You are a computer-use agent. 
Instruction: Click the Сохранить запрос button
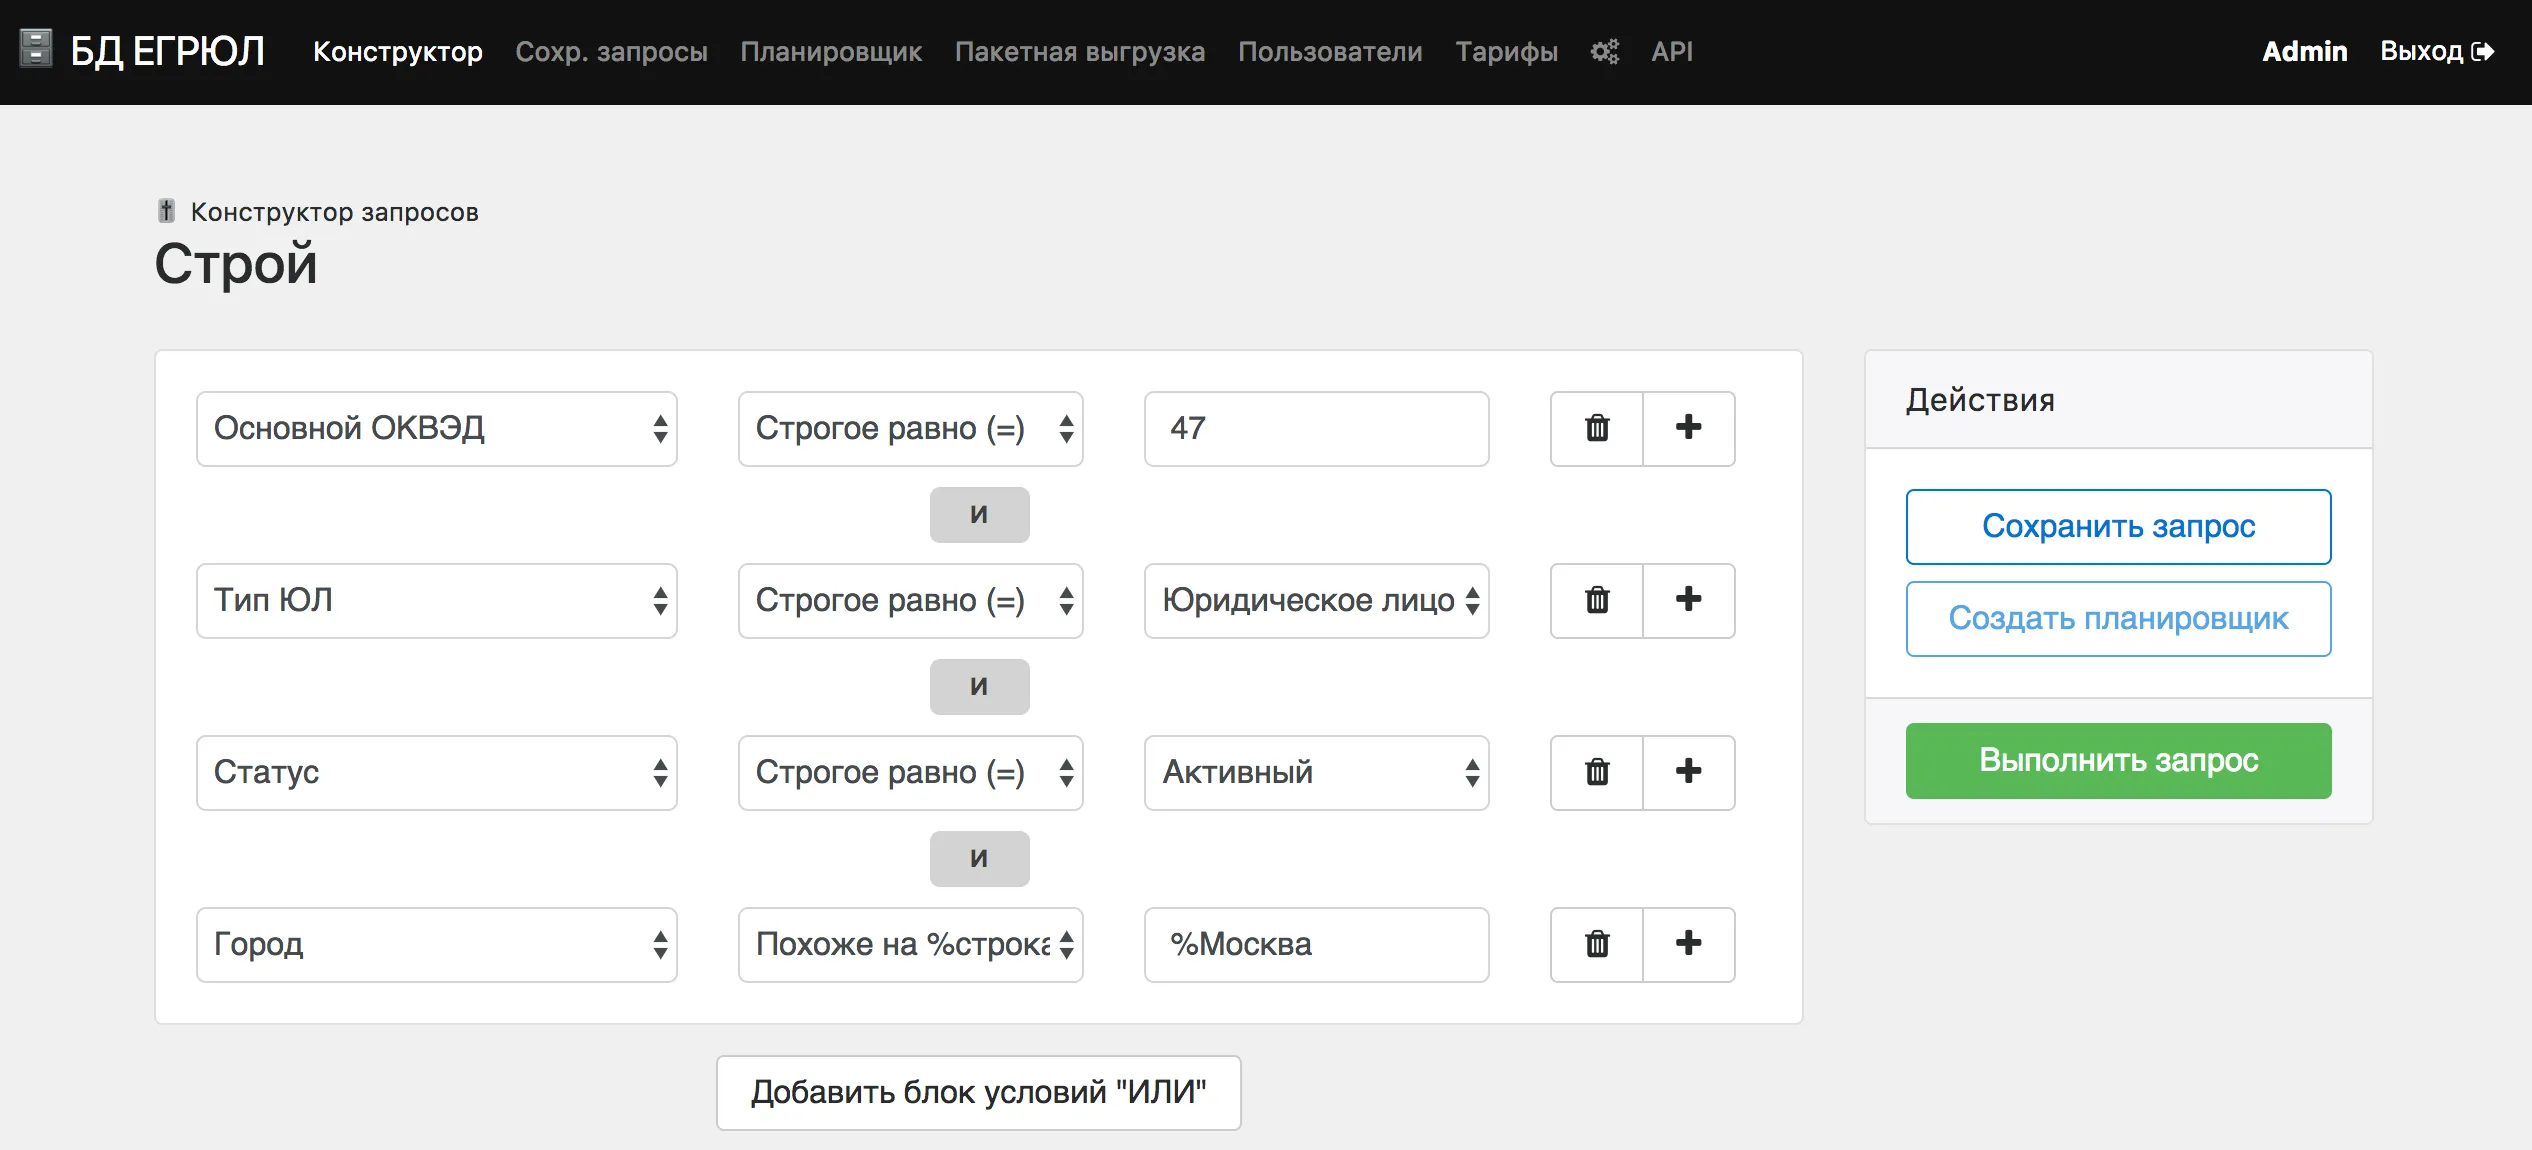tap(2118, 526)
